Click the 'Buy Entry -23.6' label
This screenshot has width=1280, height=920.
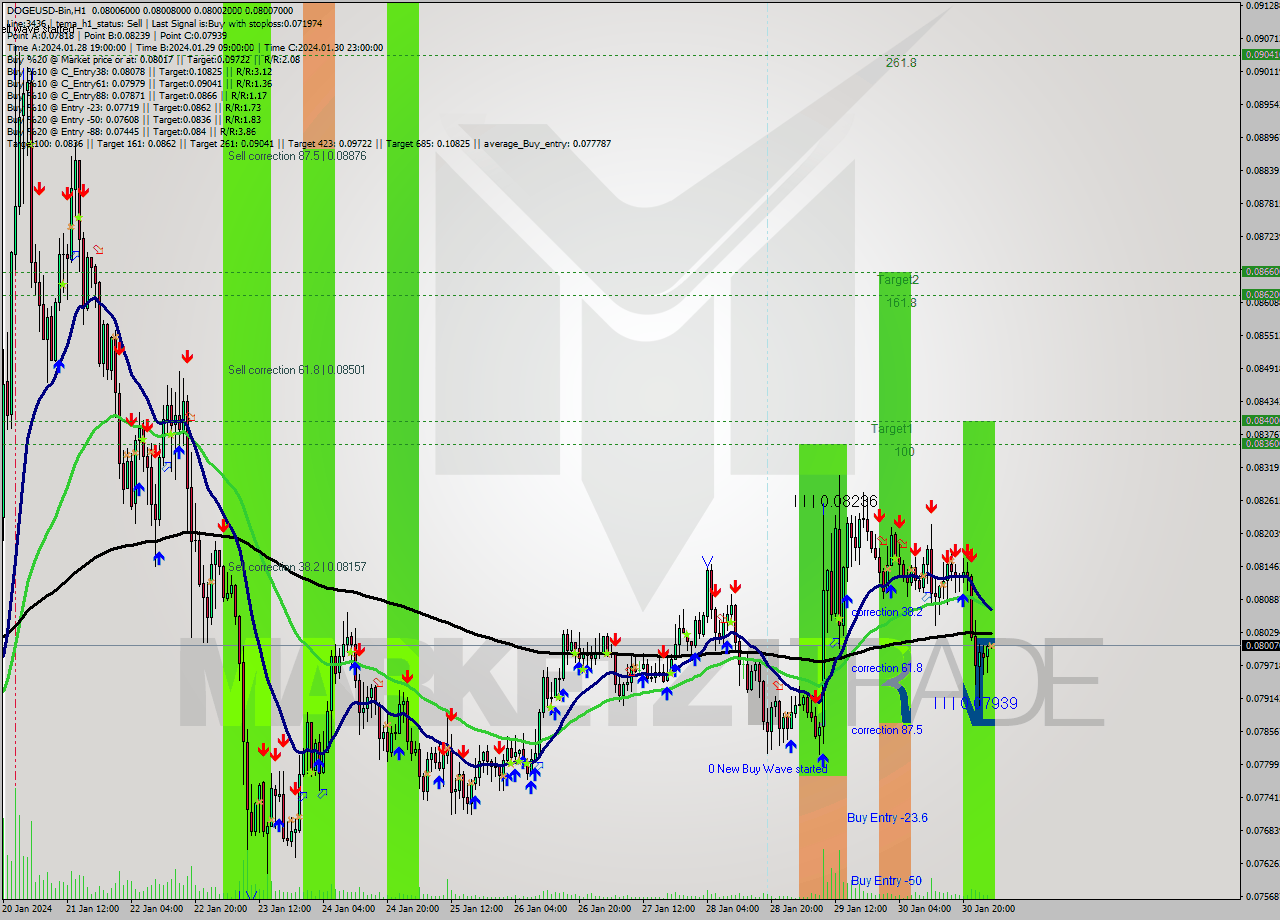[887, 818]
